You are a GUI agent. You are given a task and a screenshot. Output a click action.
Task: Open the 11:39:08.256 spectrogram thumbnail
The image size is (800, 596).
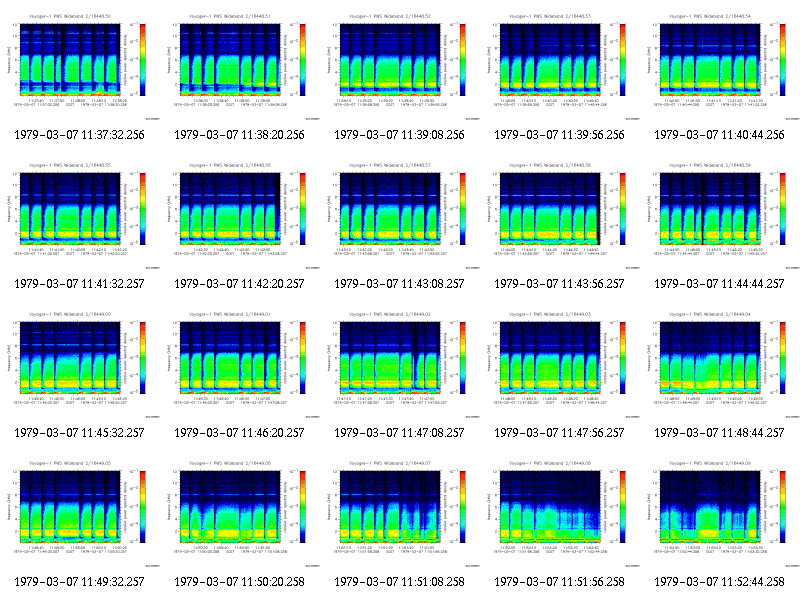coord(400,66)
